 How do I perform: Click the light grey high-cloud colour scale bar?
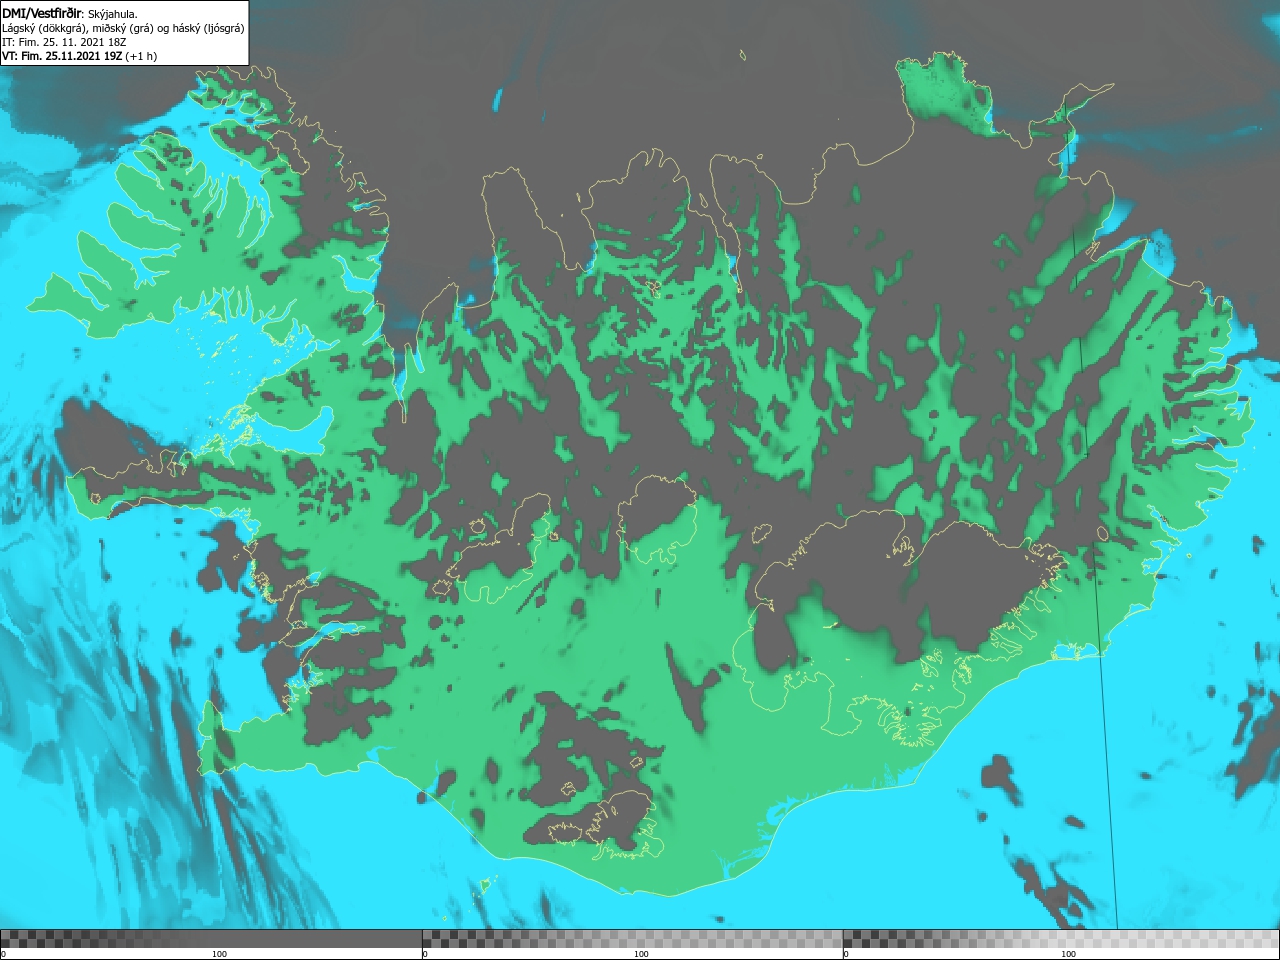1061,939
